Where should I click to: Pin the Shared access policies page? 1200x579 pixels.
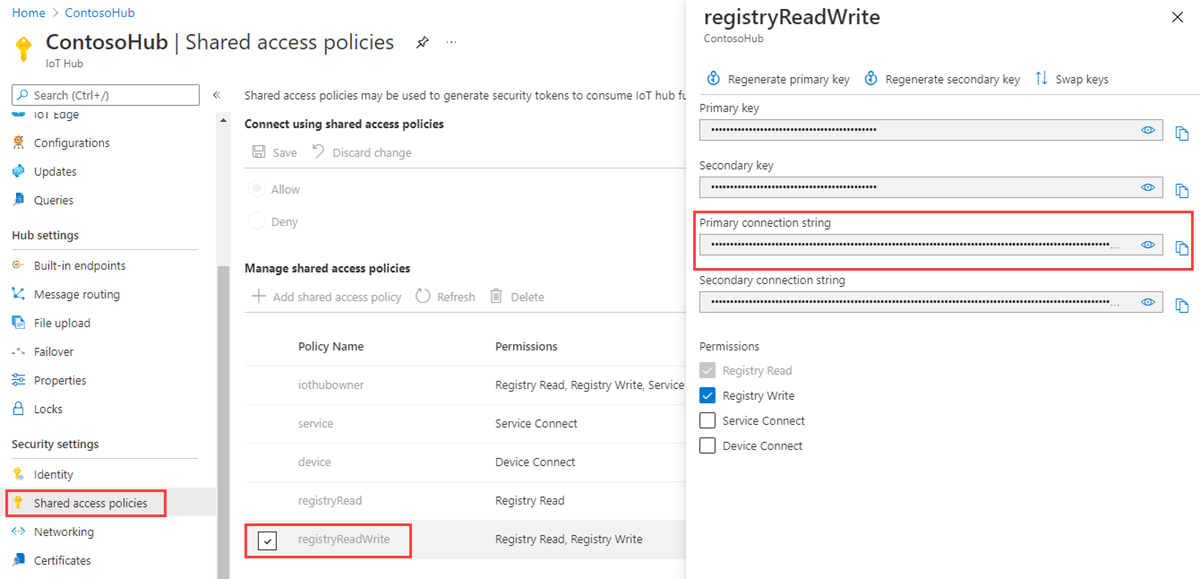tap(421, 42)
